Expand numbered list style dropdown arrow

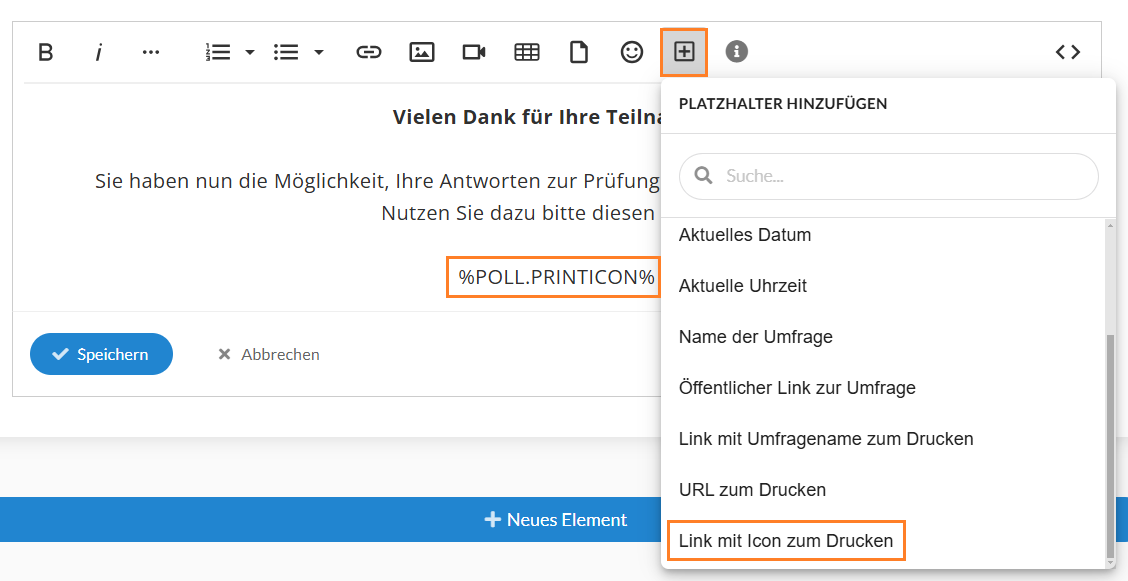(250, 52)
